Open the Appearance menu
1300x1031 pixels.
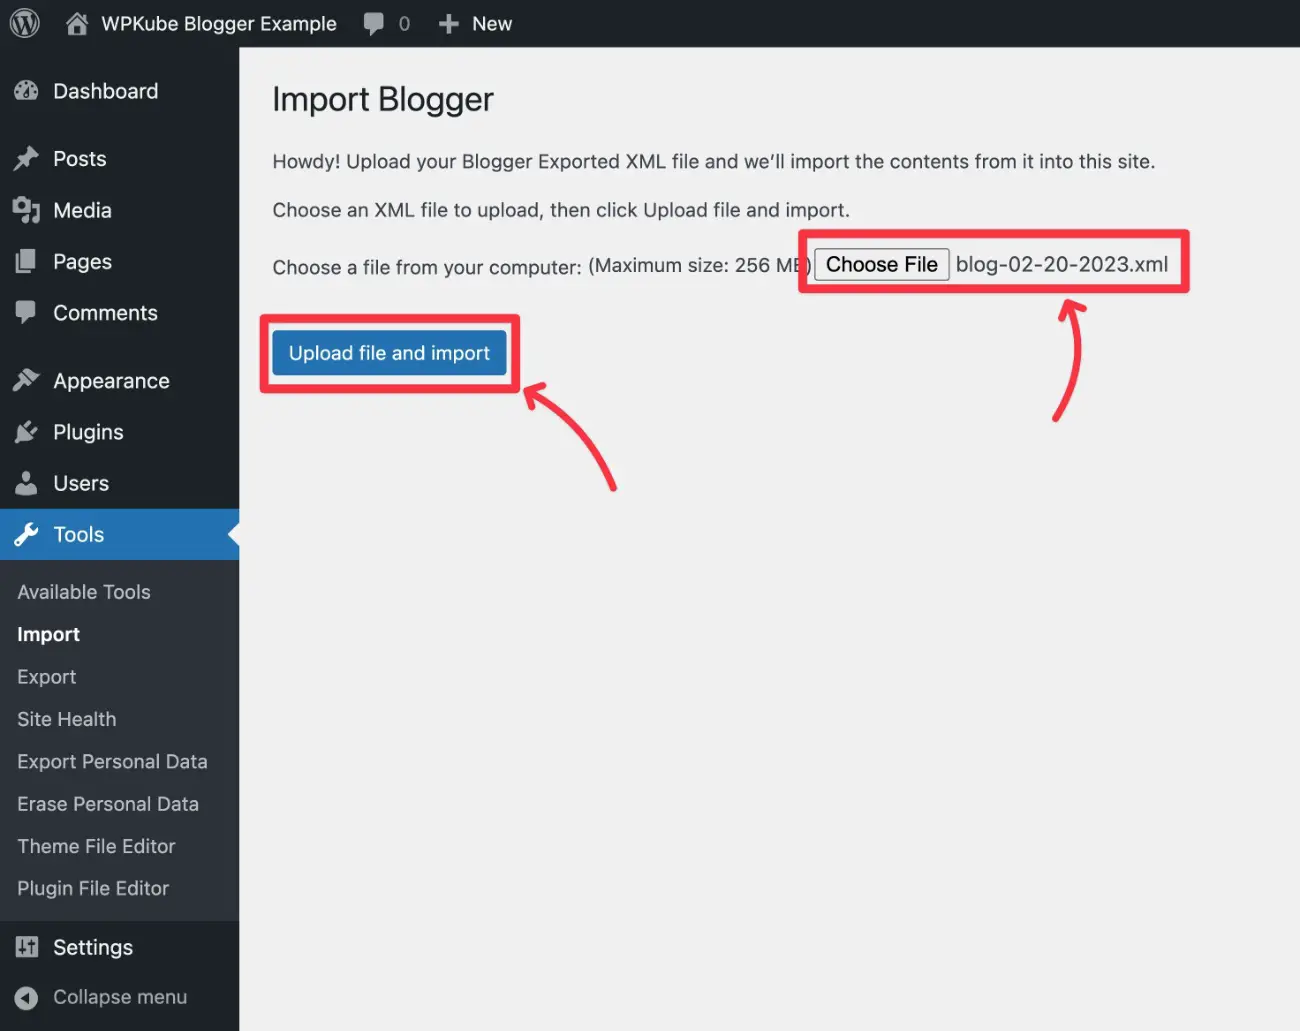tap(111, 381)
